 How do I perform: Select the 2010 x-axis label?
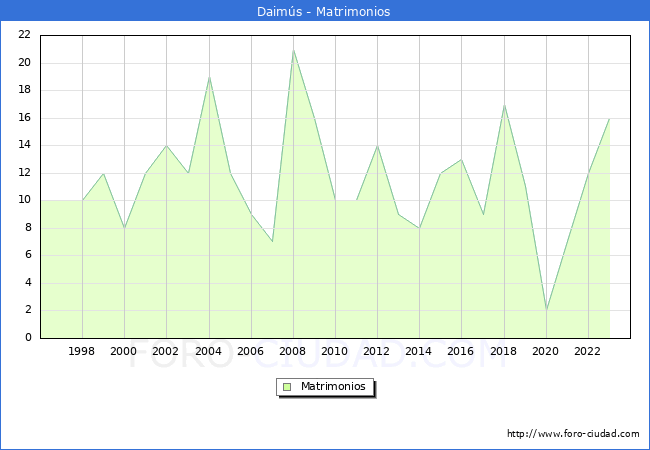[x=335, y=351]
